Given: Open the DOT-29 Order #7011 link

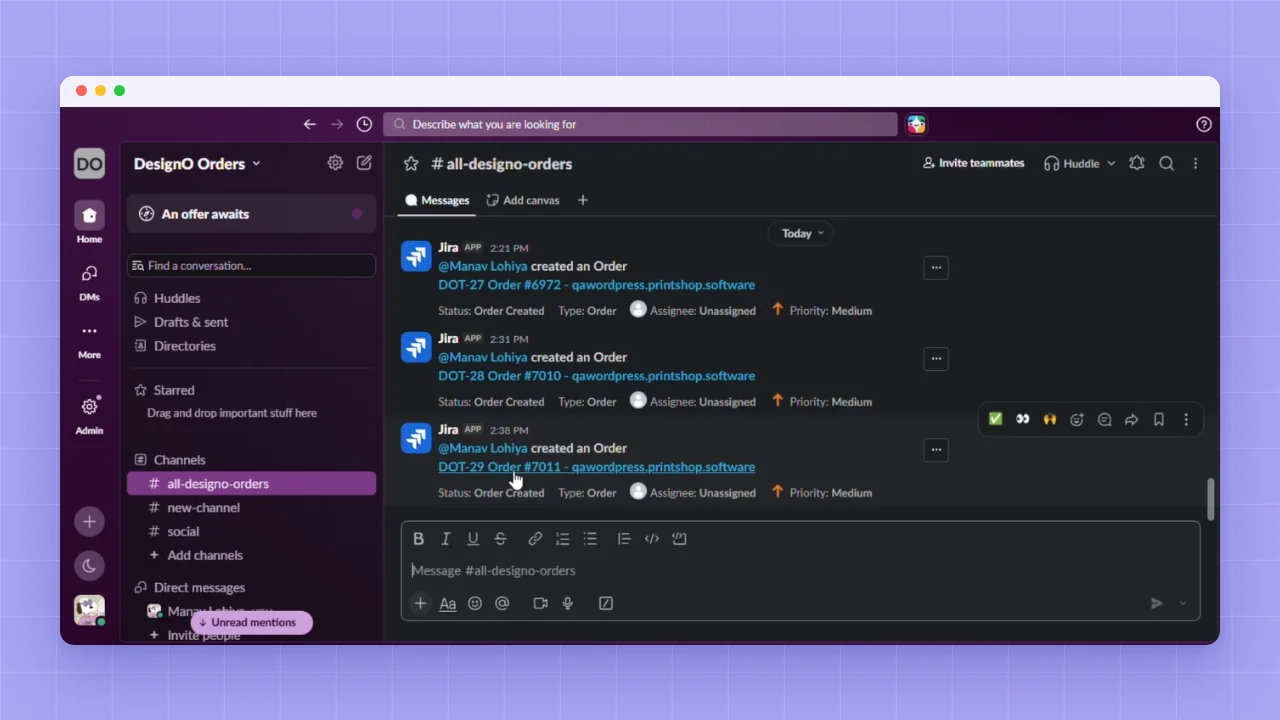Looking at the screenshot, I should coord(596,467).
